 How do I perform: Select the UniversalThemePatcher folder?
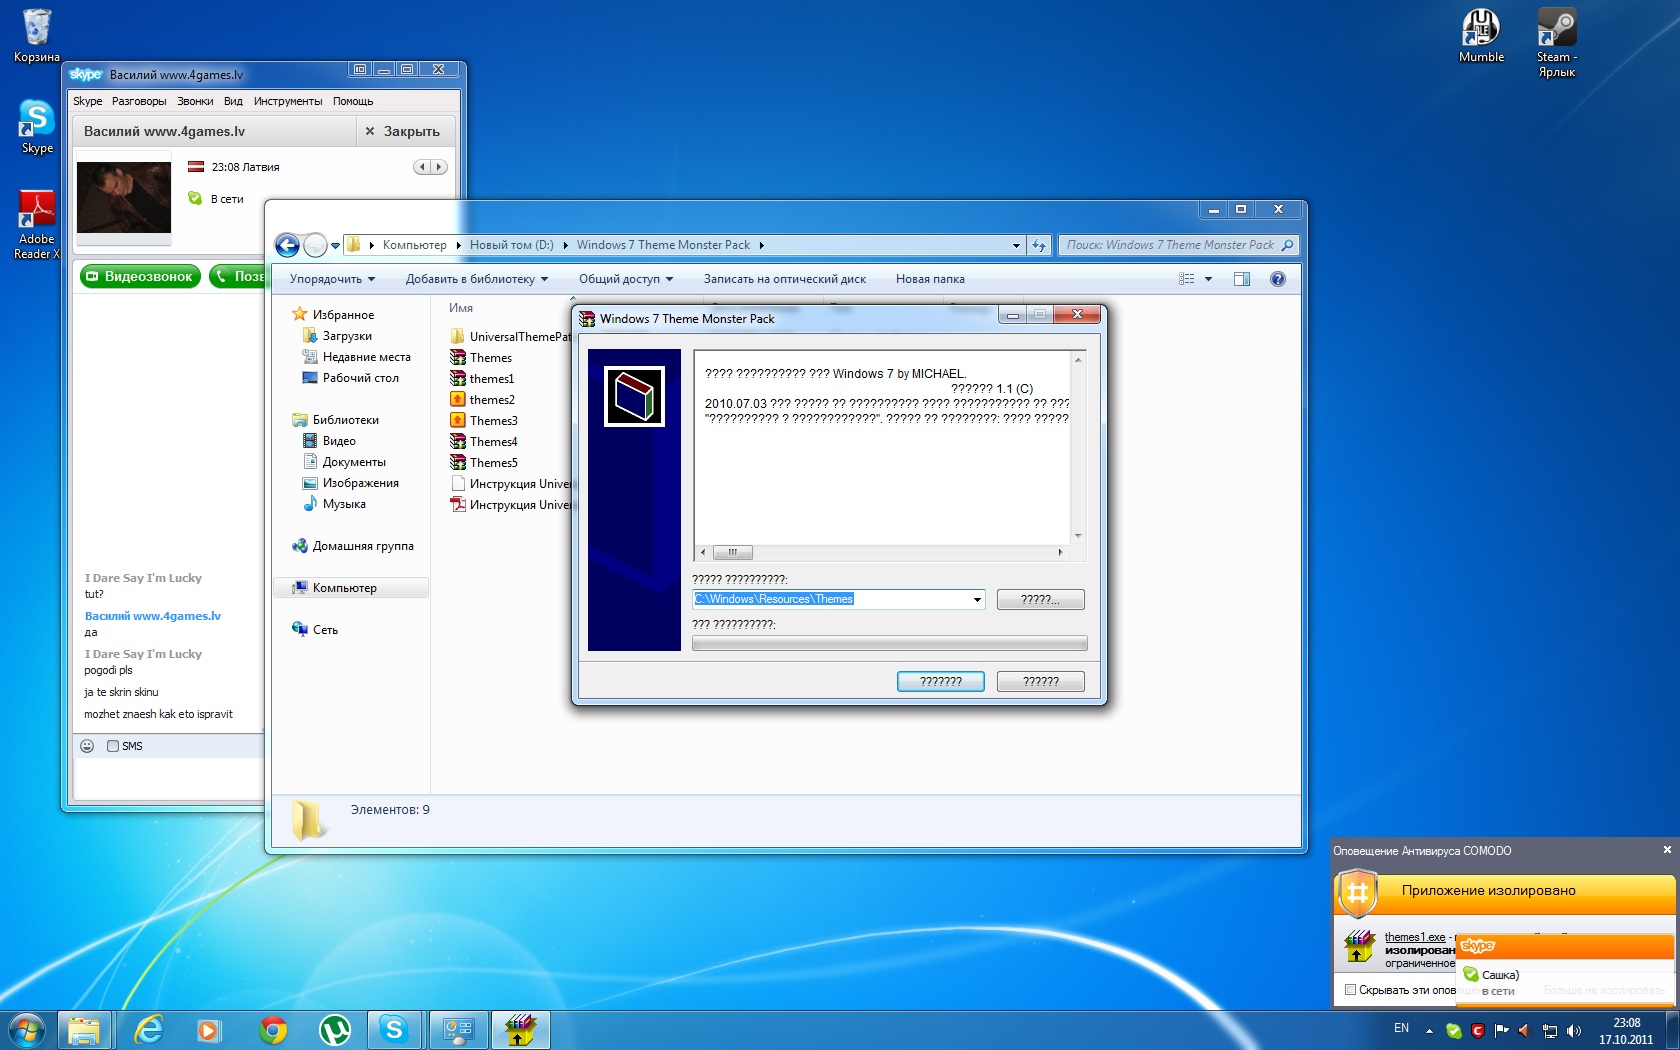pyautogui.click(x=510, y=337)
